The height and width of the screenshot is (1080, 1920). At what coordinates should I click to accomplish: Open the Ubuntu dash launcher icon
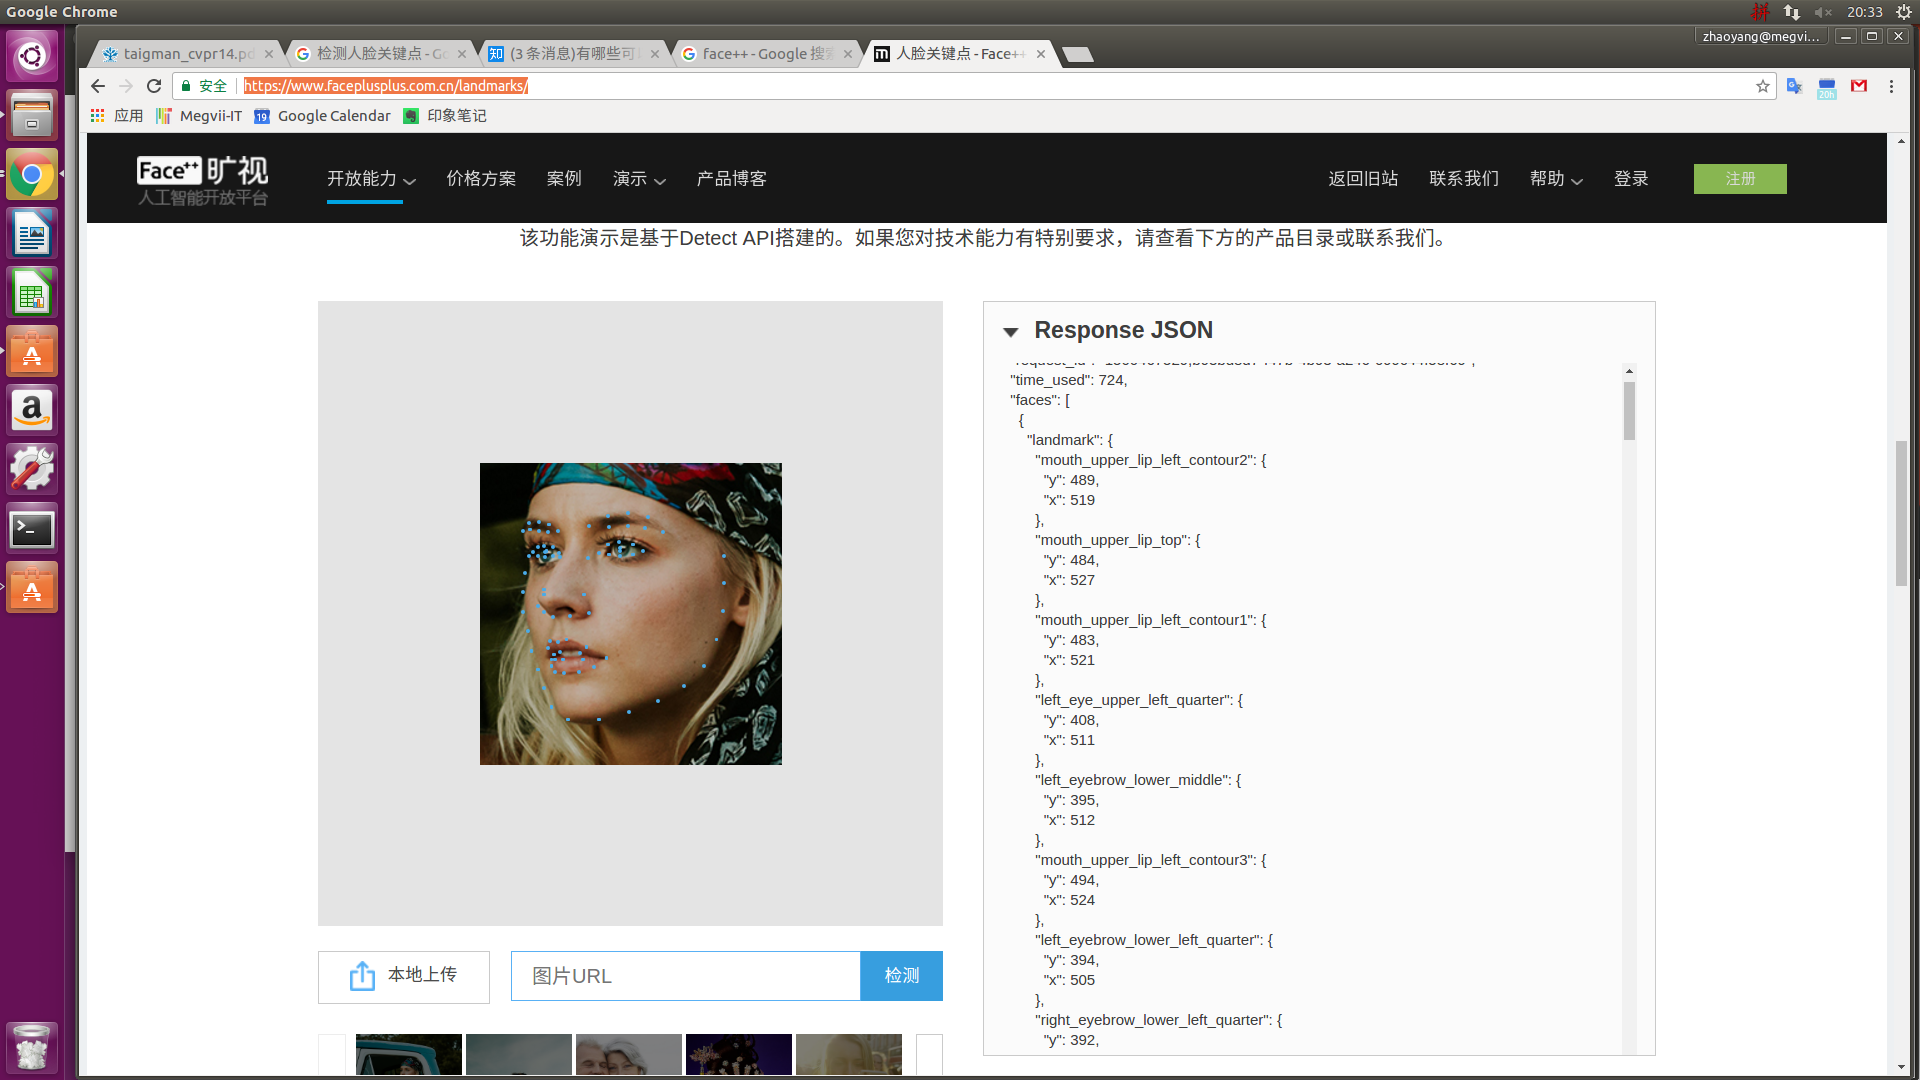pos(32,55)
